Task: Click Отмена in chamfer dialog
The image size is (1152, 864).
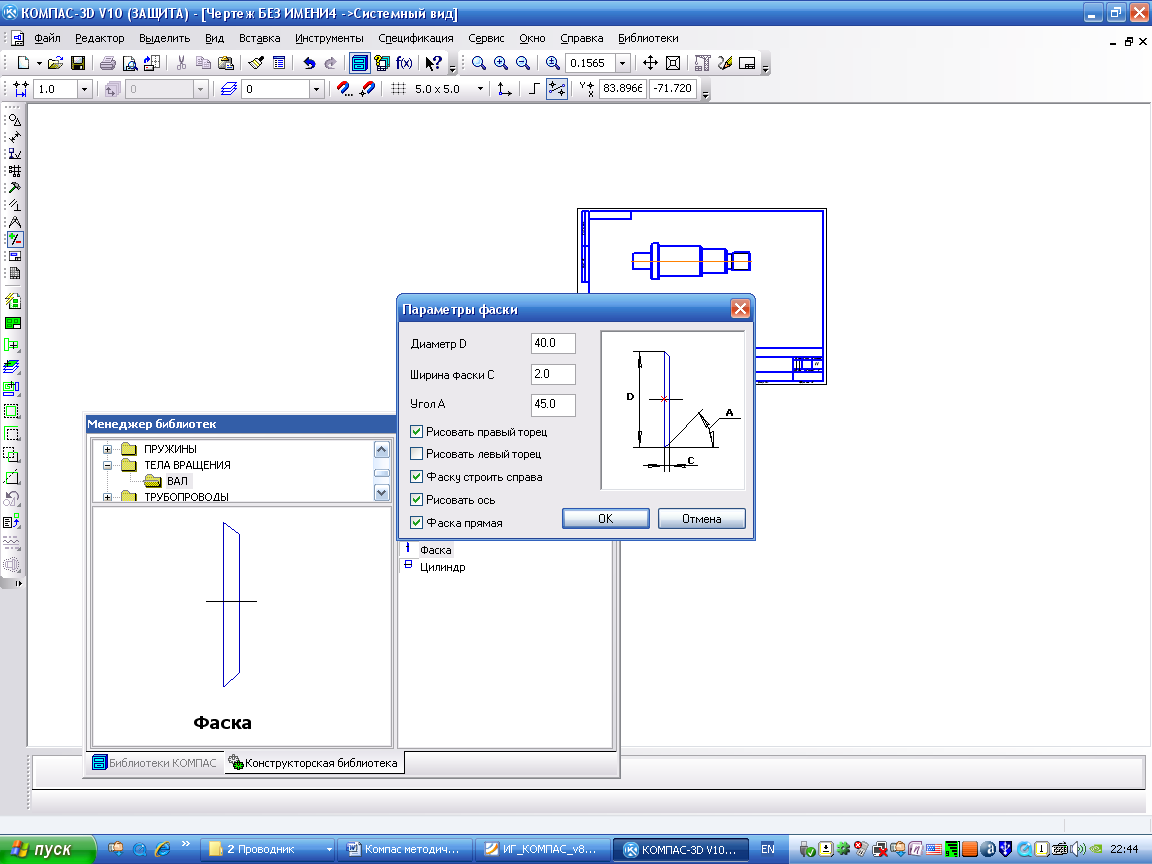Action: coord(702,519)
